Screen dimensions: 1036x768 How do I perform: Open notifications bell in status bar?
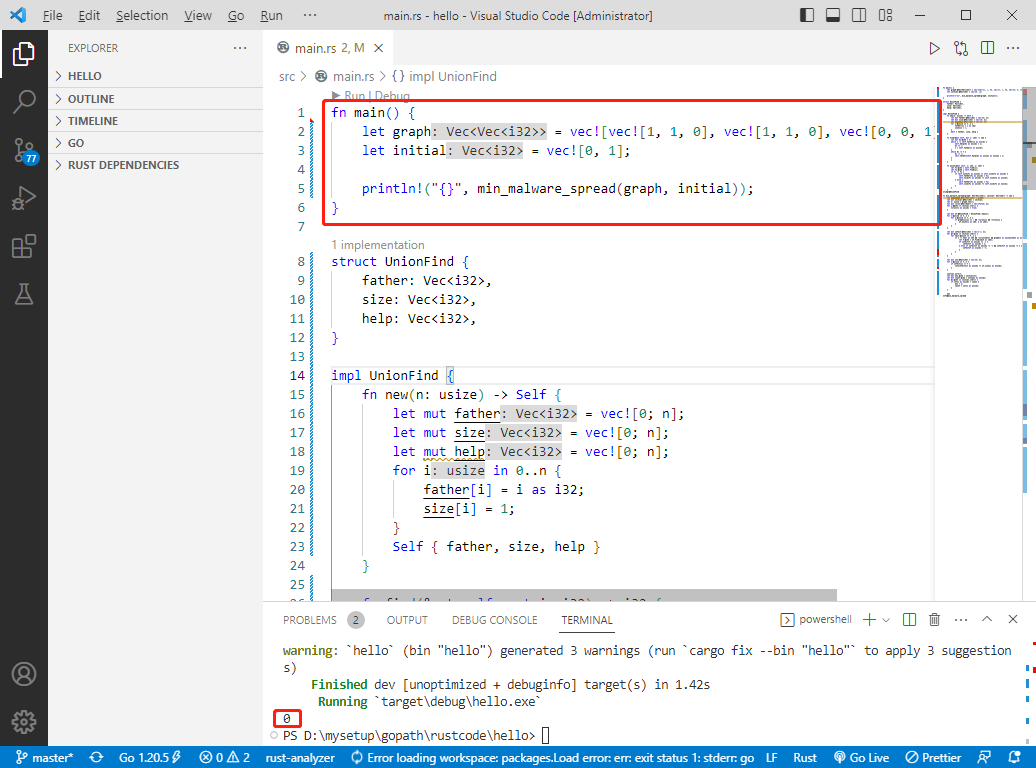coord(1015,757)
